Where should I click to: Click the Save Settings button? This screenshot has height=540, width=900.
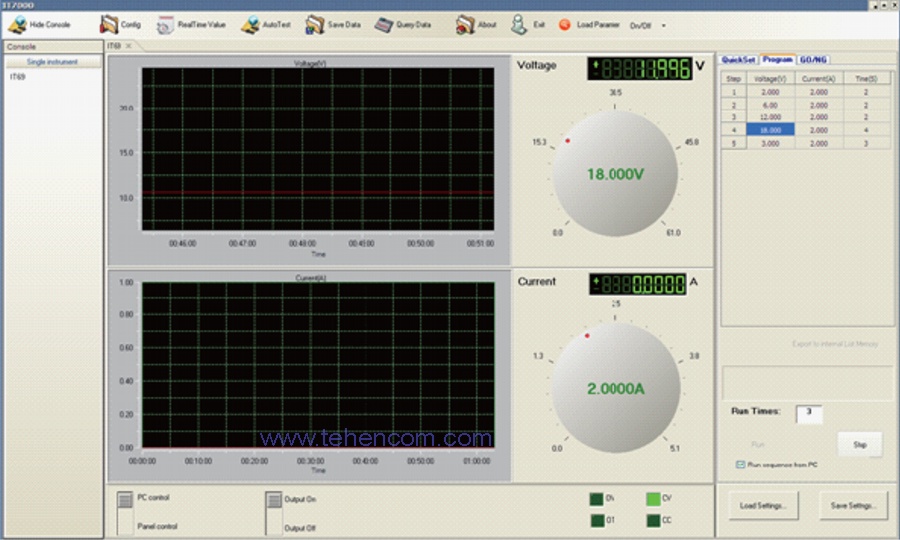click(853, 506)
